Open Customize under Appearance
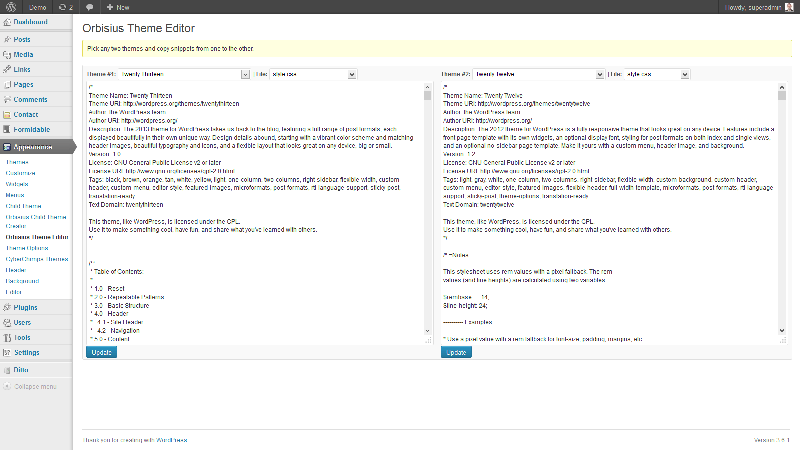The height and width of the screenshot is (450, 800). coord(20,173)
